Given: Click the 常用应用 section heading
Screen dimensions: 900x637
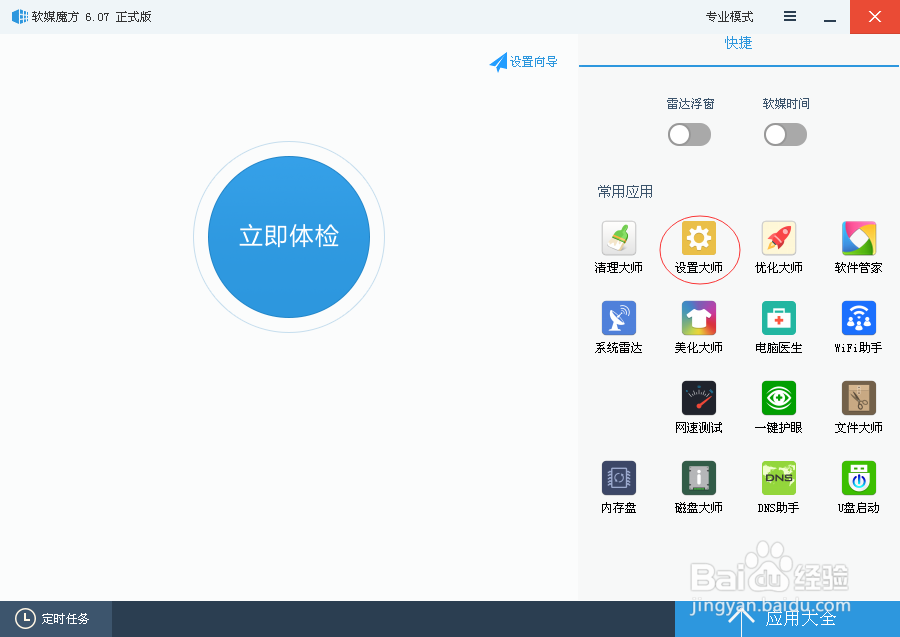Looking at the screenshot, I should [x=625, y=192].
